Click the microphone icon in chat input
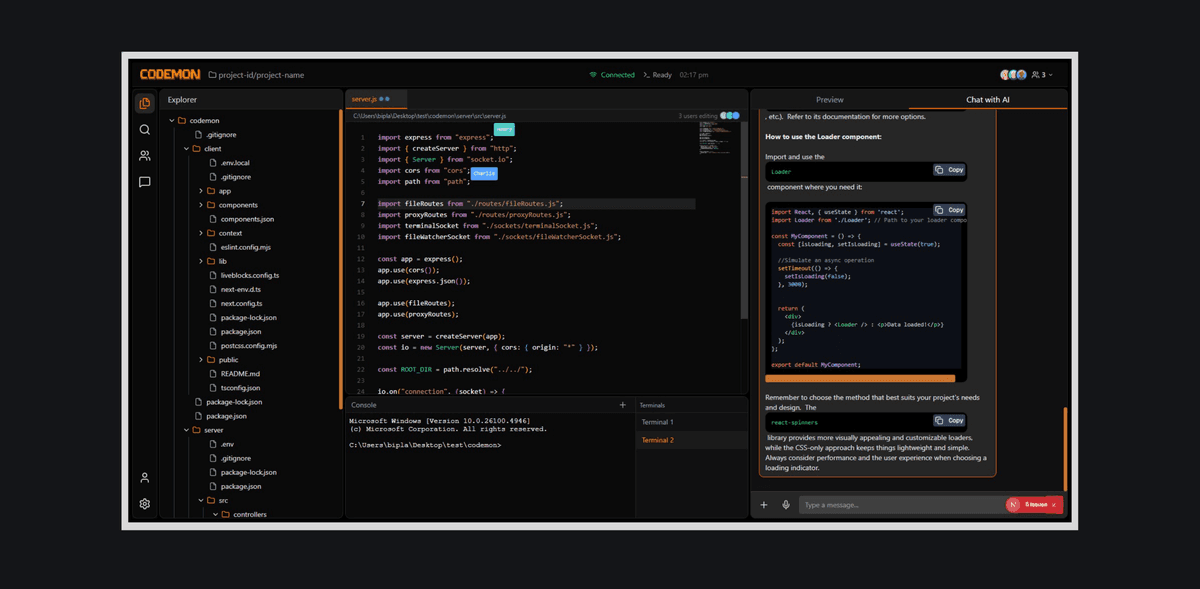This screenshot has height=589, width=1200. pyautogui.click(x=786, y=505)
